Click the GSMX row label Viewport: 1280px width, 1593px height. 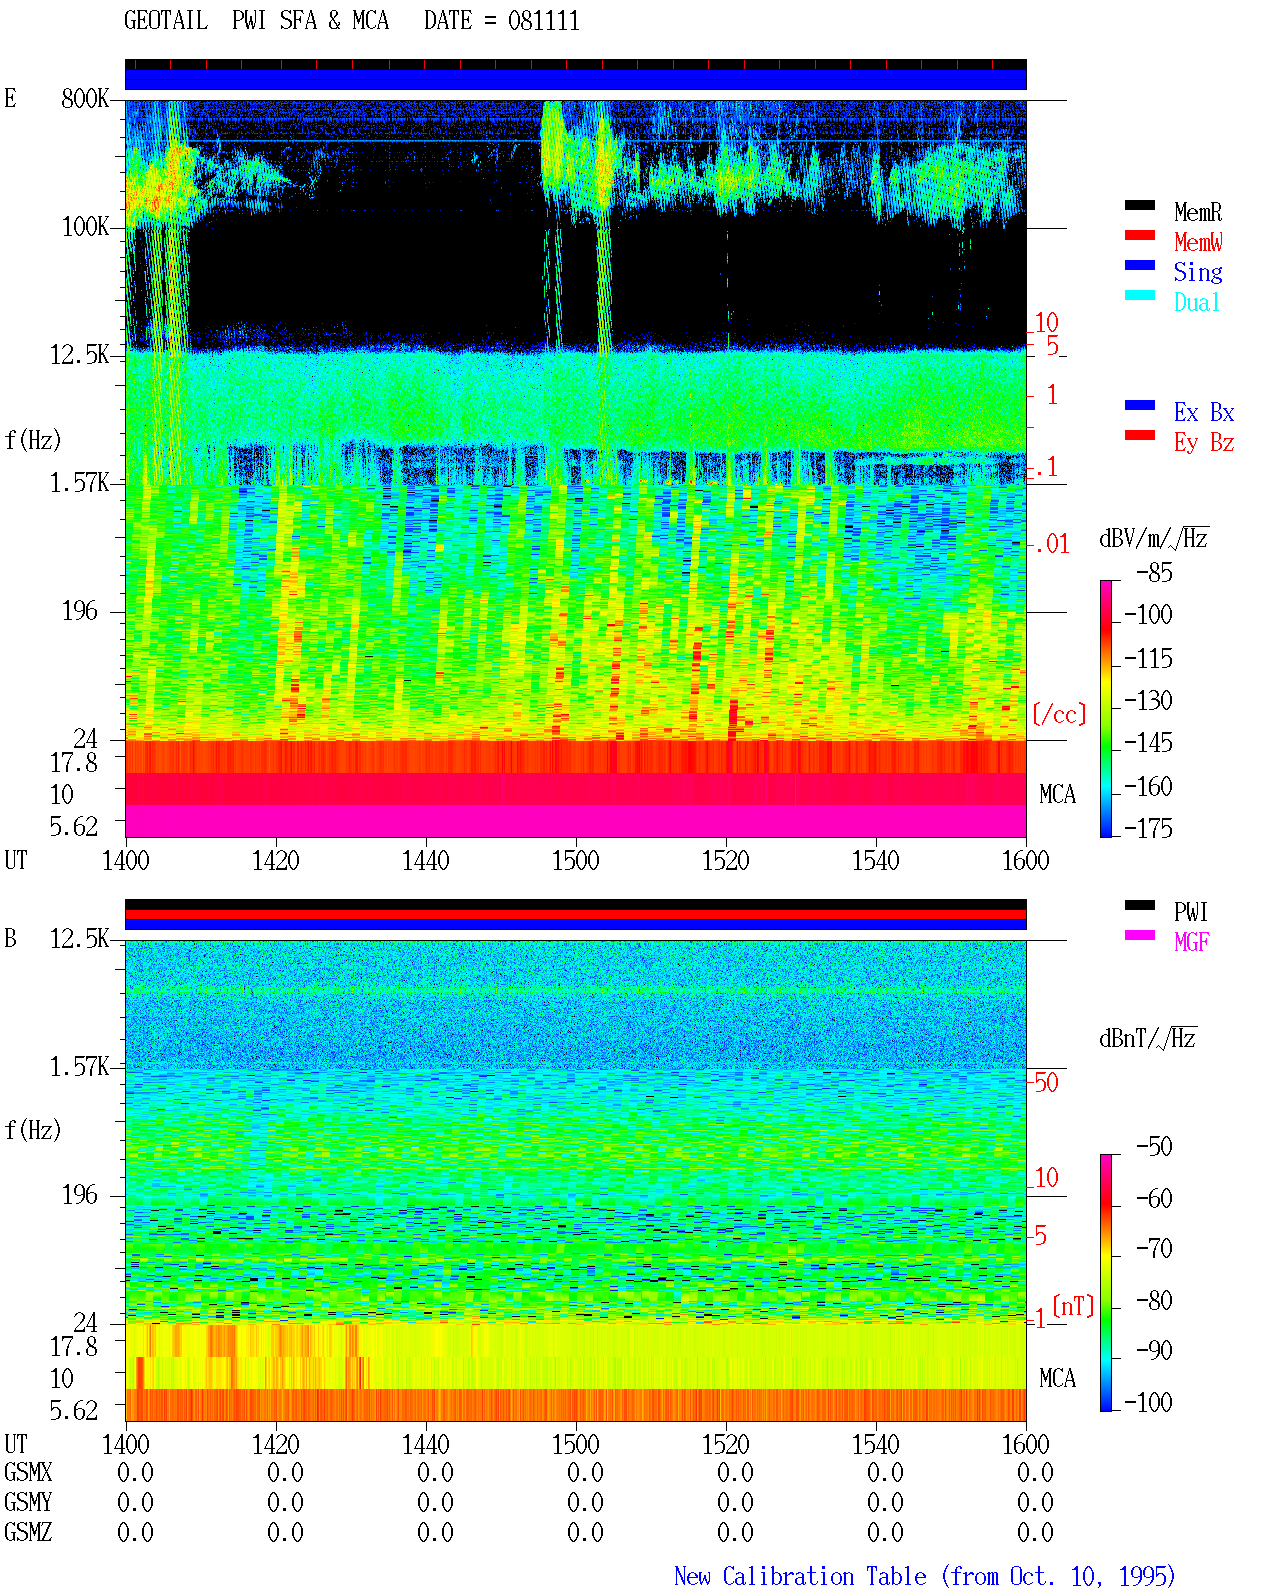(28, 1472)
